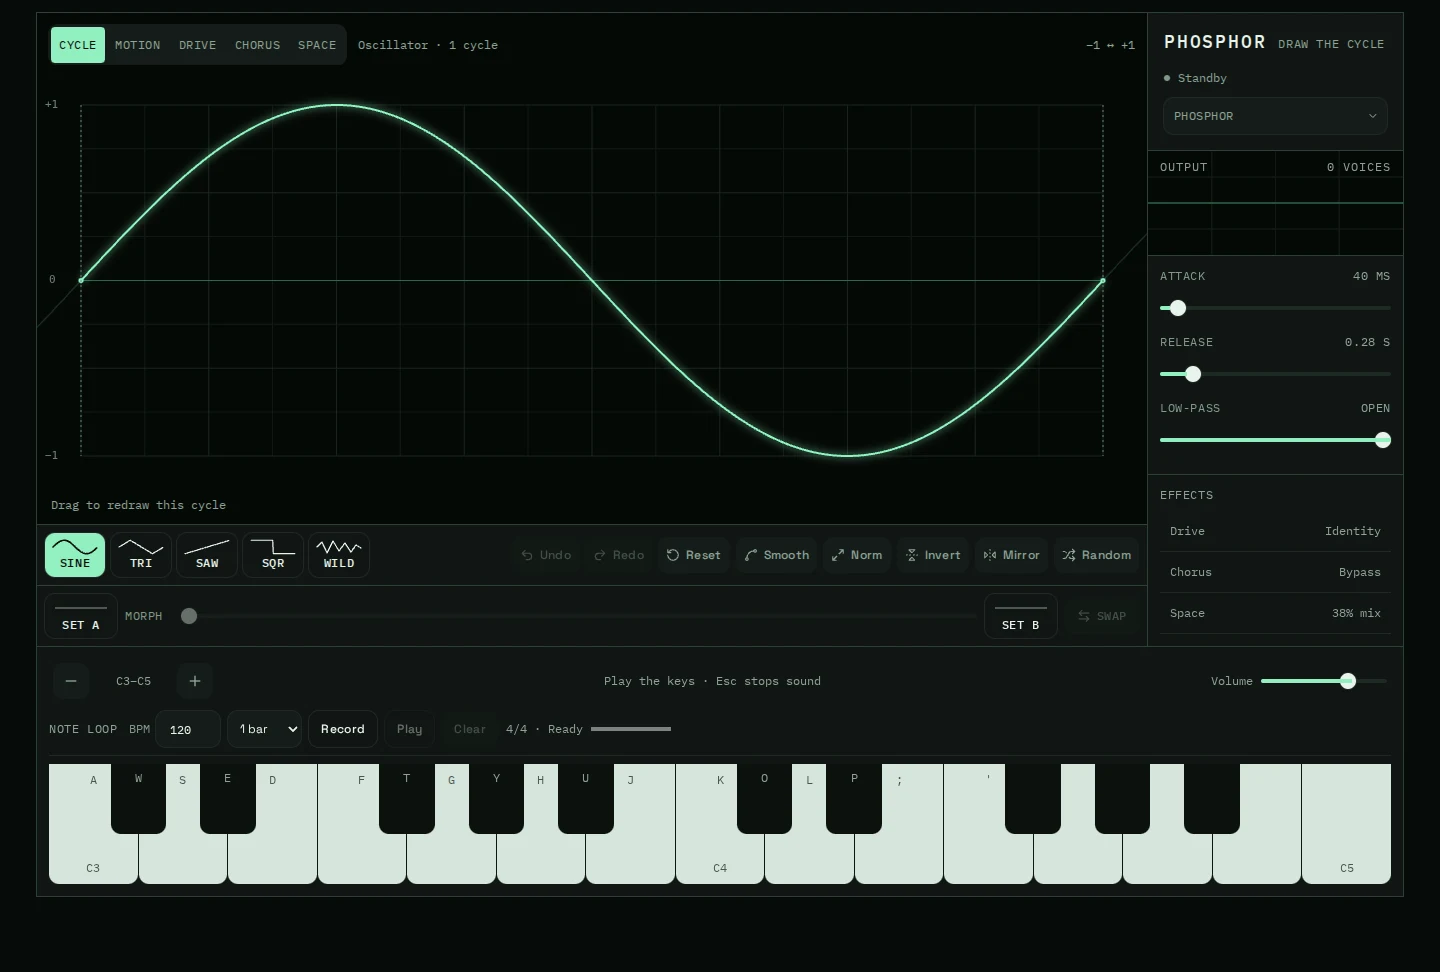Screen dimensions: 1440x972
Task: Mirror the waveform
Action: tap(1012, 555)
